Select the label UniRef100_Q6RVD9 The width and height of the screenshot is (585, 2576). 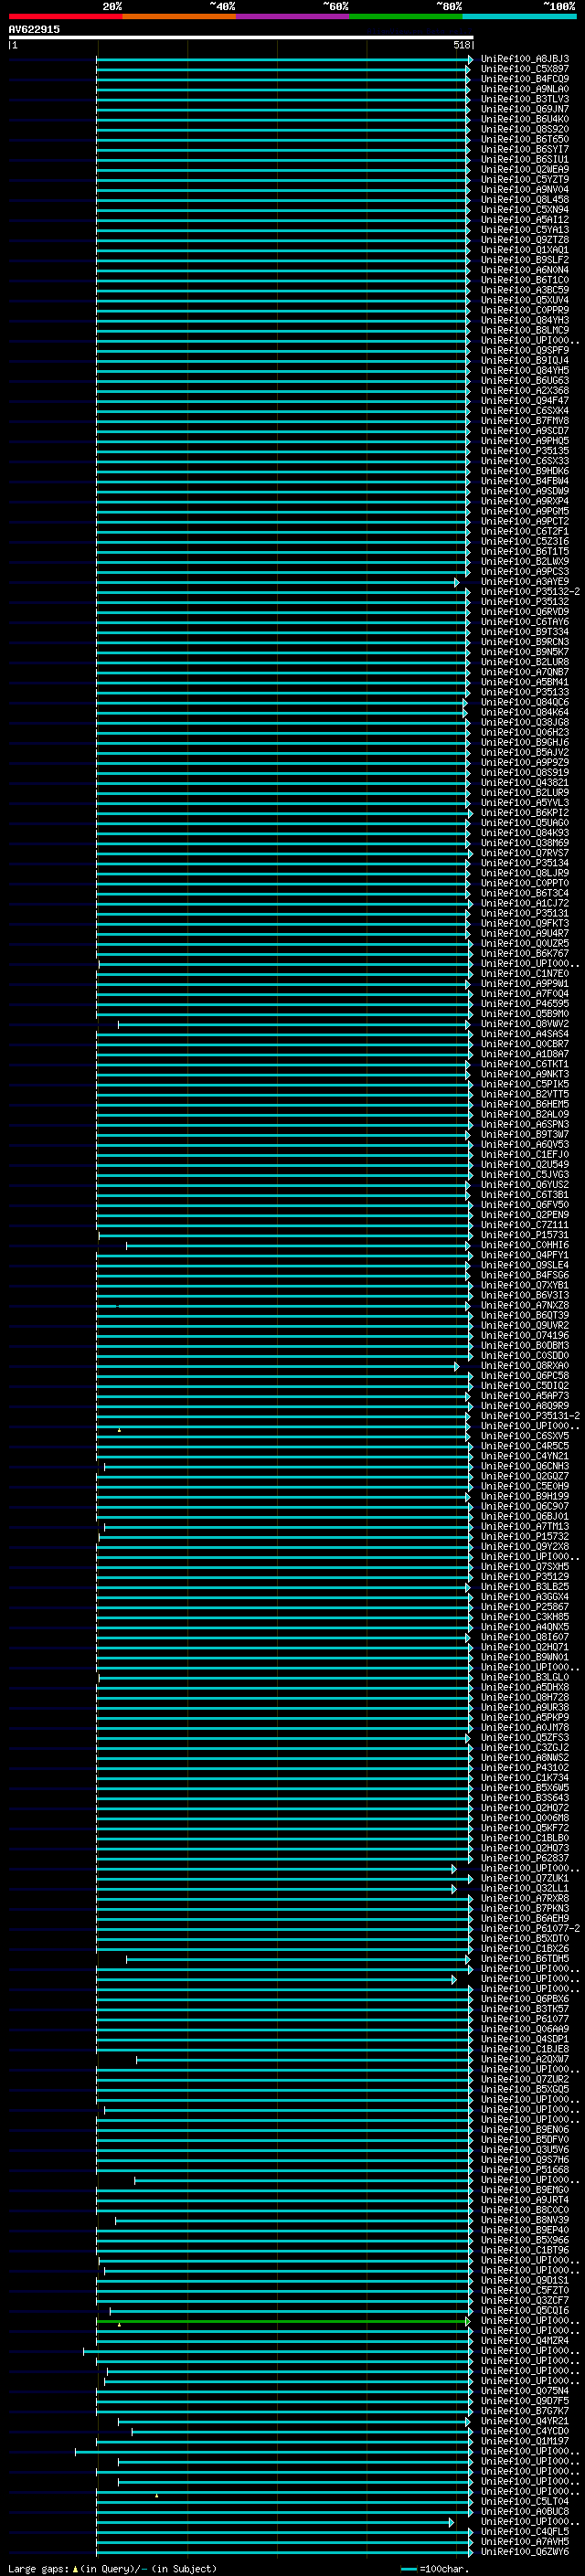click(x=525, y=612)
